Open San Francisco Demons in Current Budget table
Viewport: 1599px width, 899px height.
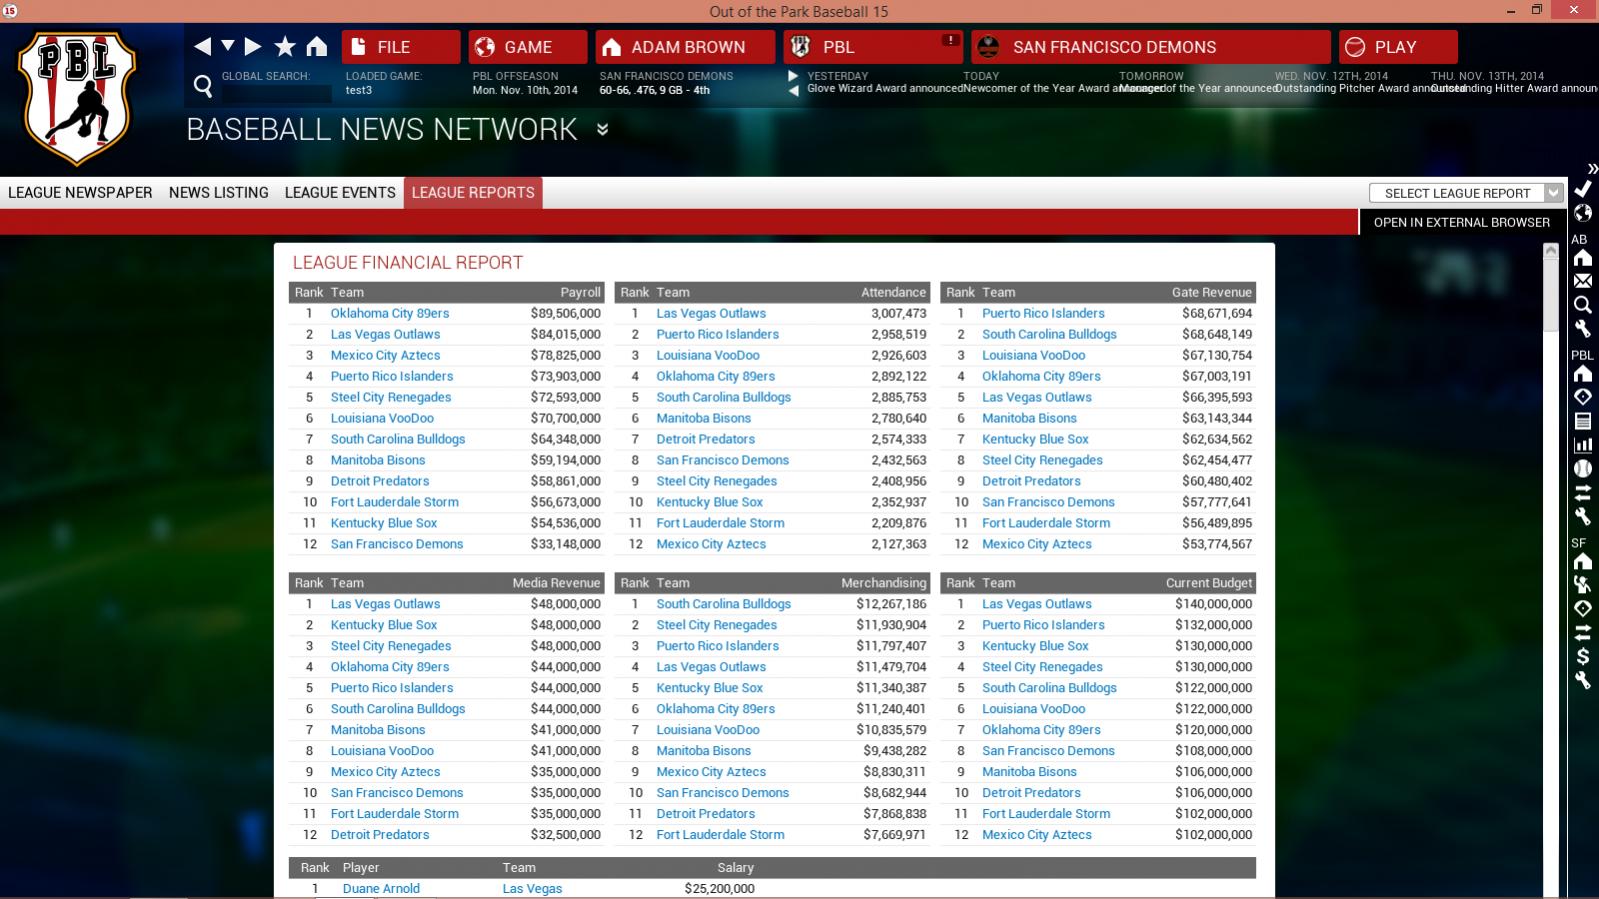(1048, 751)
